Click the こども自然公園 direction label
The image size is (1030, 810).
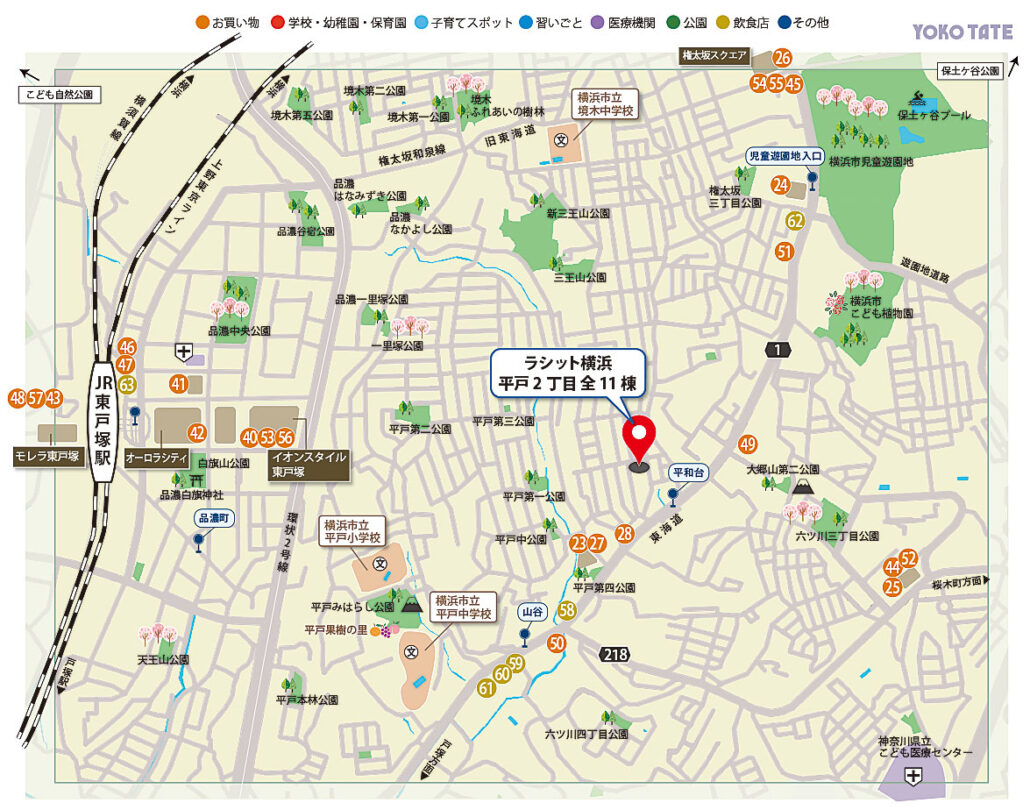pos(60,95)
